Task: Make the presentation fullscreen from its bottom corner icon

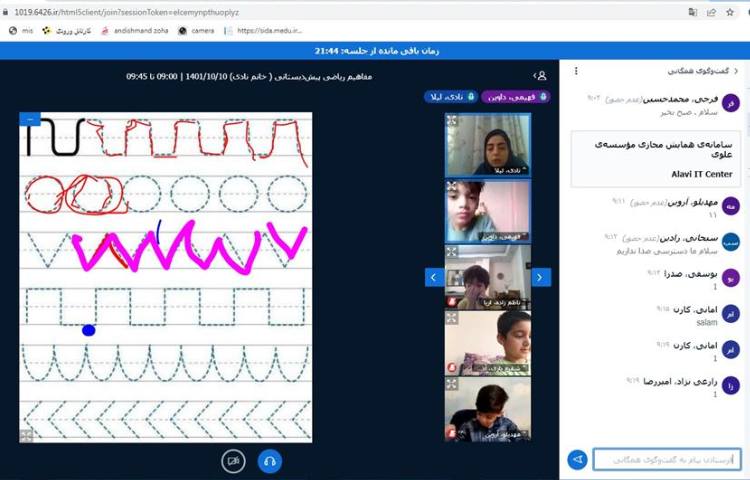Action: click(27, 434)
